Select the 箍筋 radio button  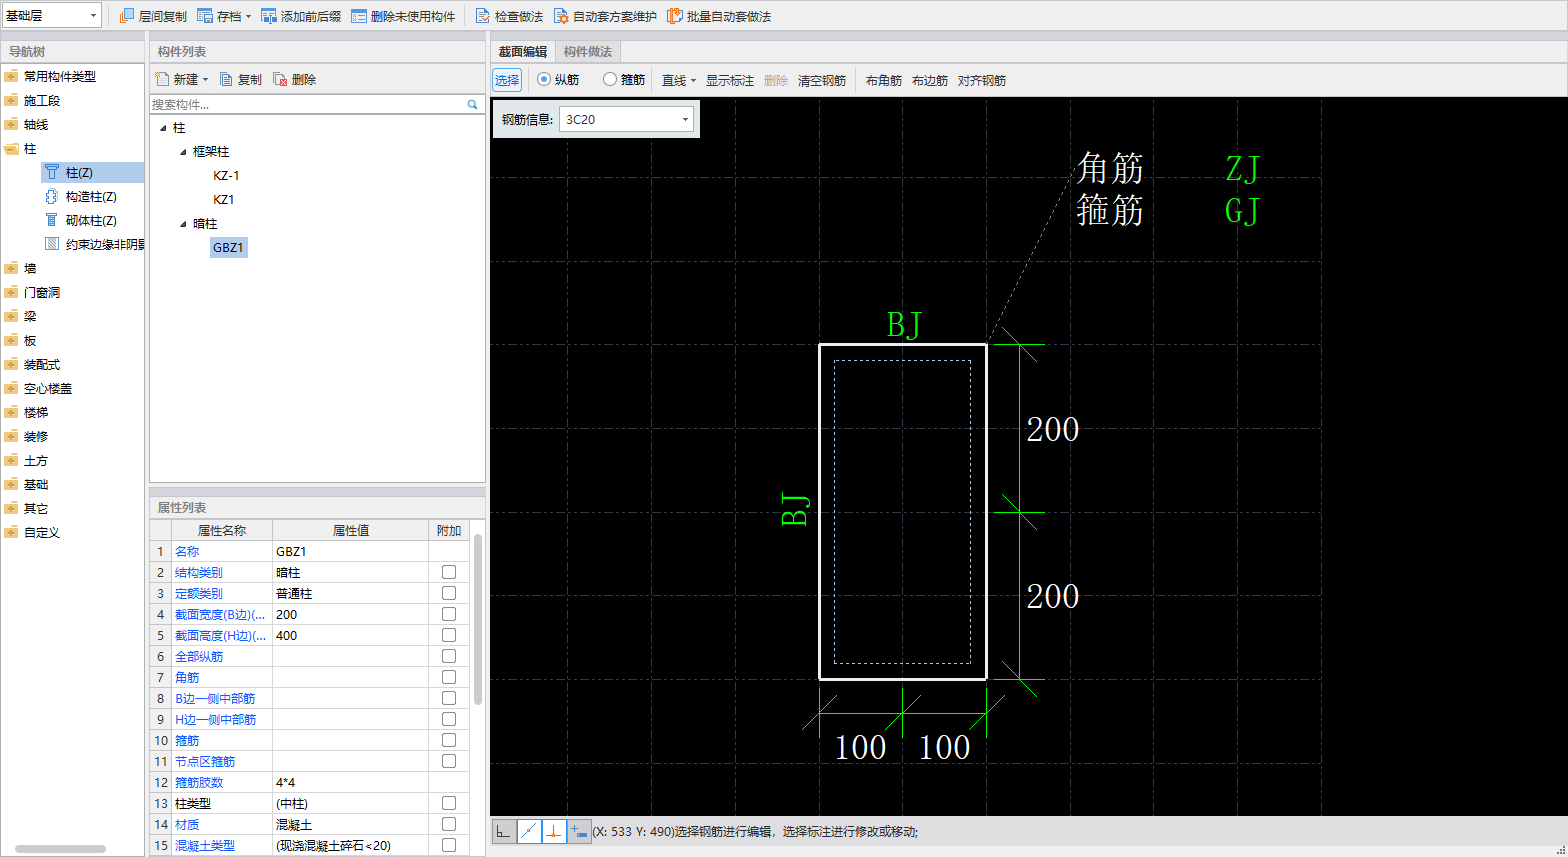pyautogui.click(x=610, y=79)
